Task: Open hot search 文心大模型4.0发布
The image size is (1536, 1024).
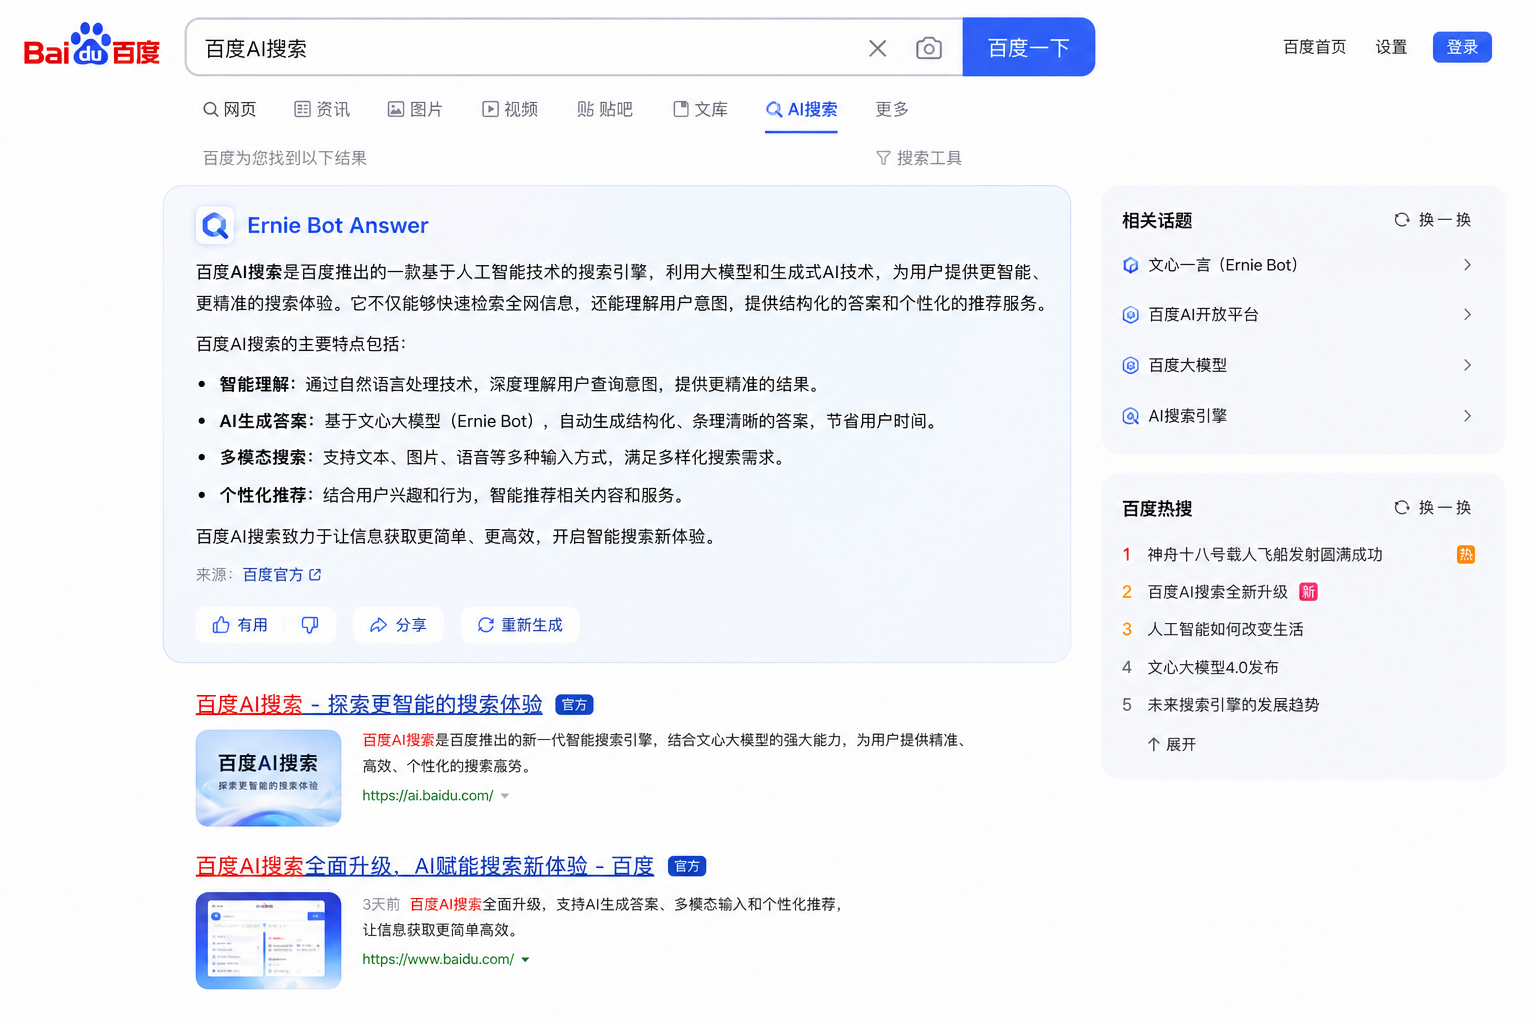Action: pos(1212,667)
